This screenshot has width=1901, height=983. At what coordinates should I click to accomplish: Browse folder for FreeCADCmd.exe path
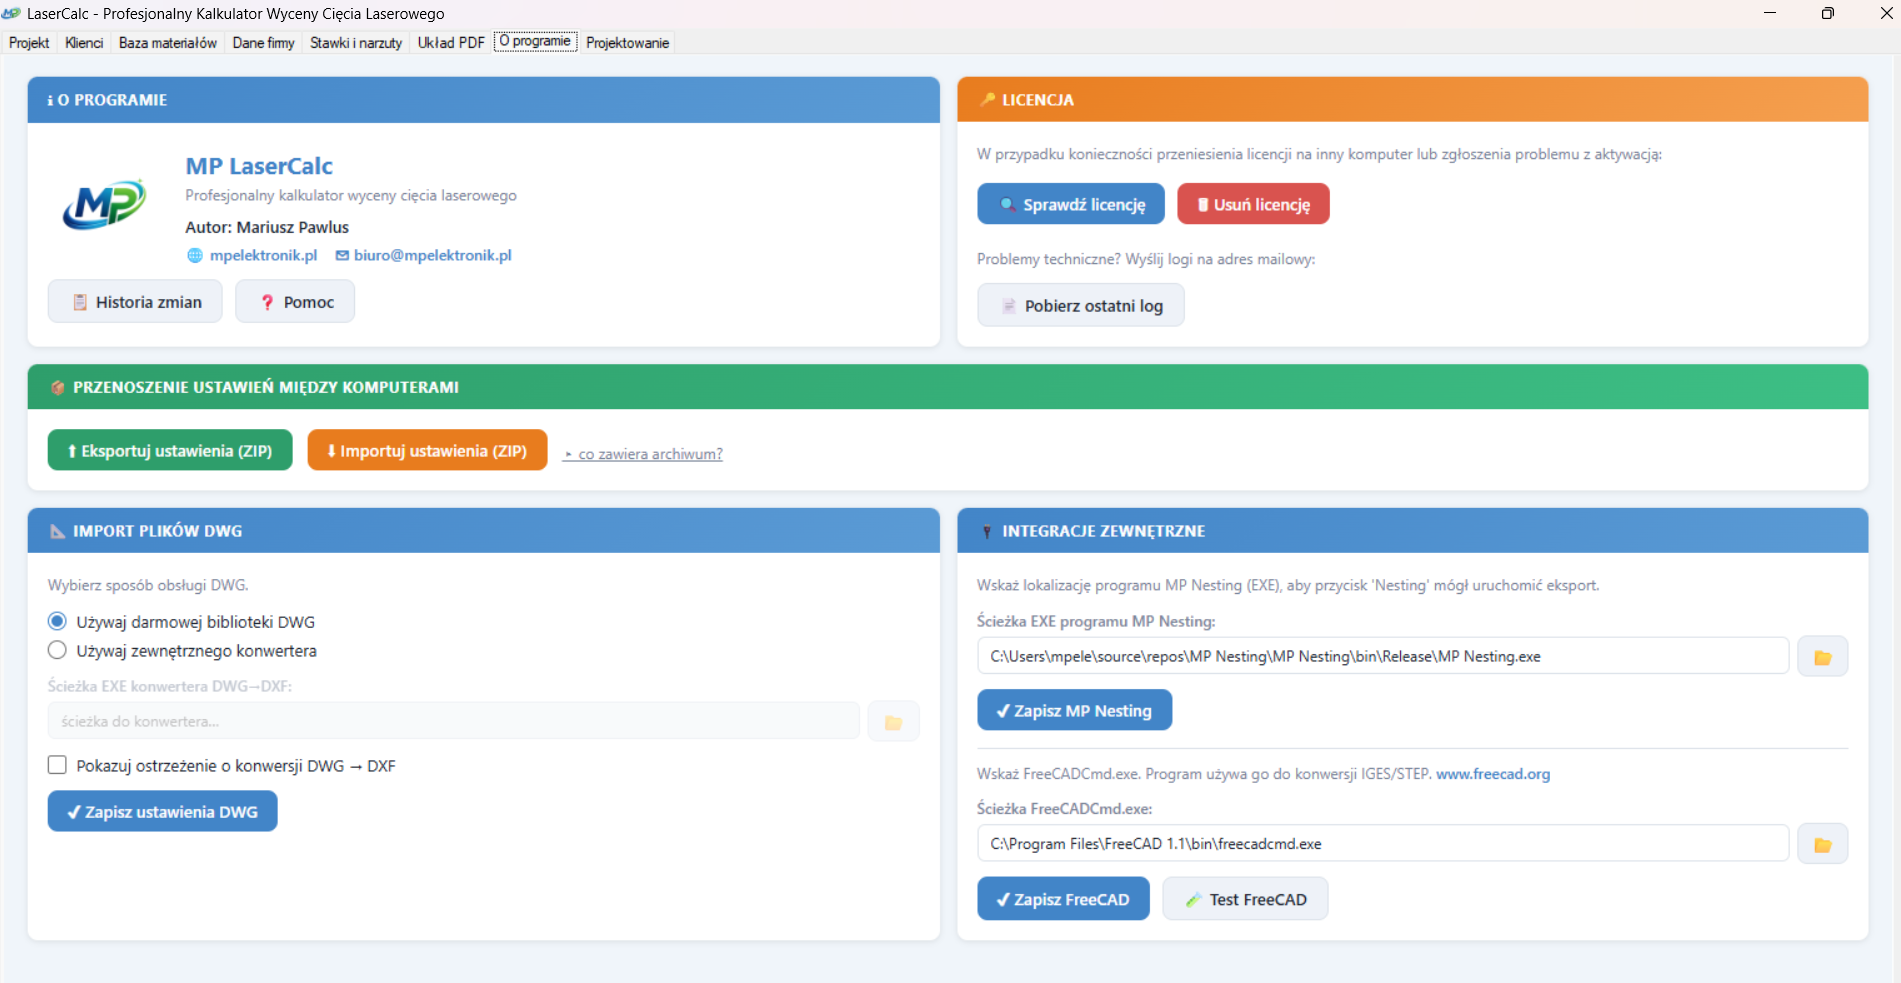(1822, 844)
